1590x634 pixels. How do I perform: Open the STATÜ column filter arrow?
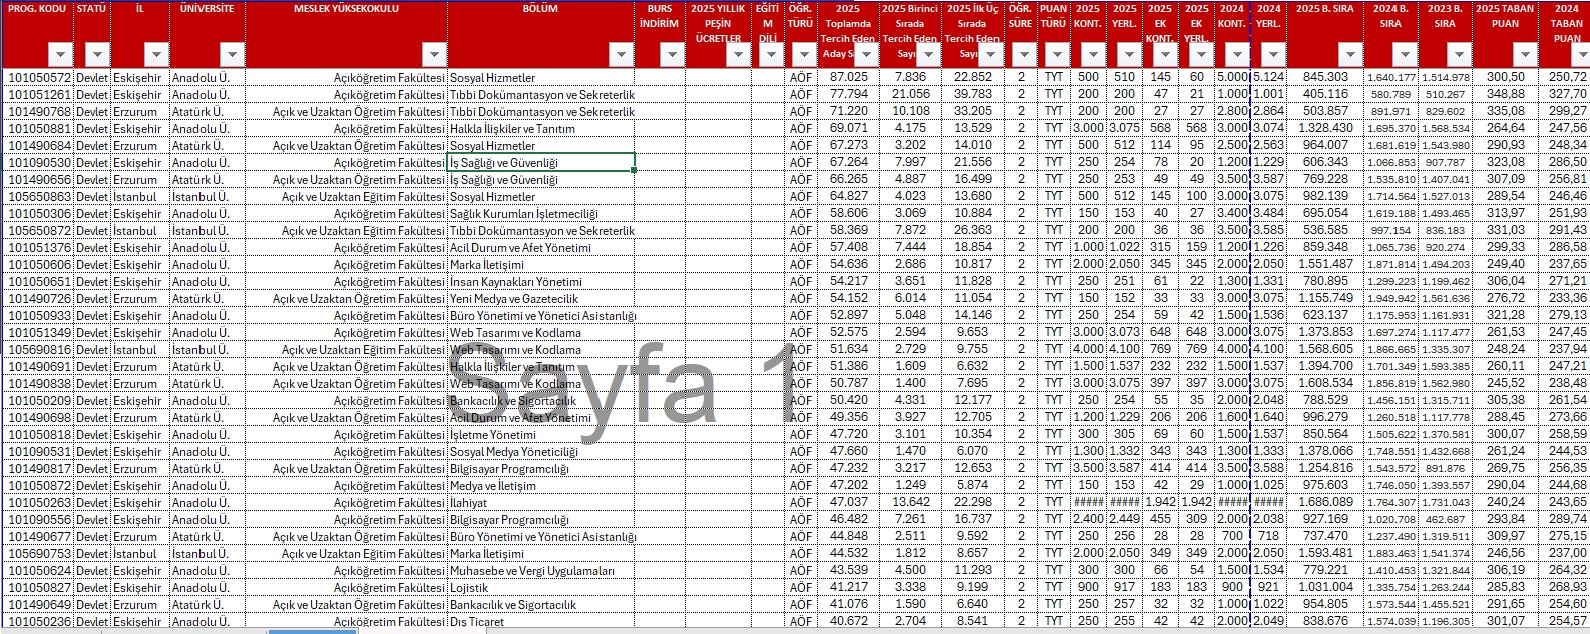[97, 54]
